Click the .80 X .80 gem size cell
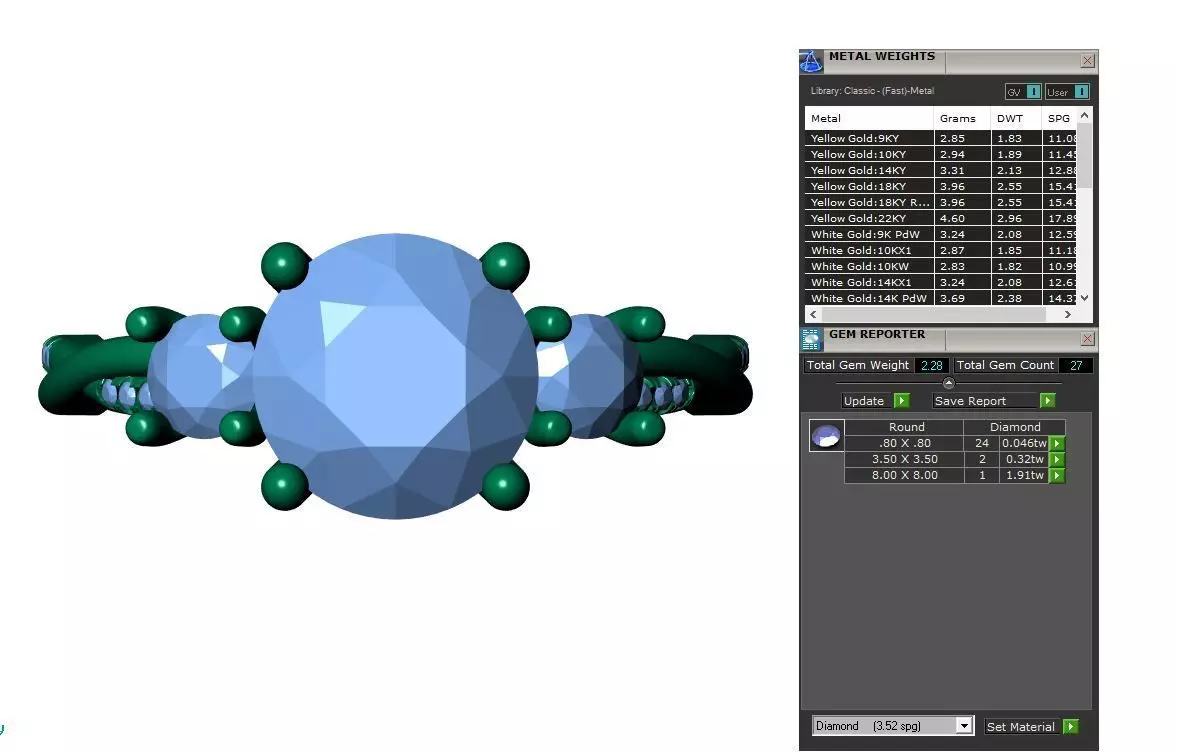This screenshot has height=754, width=1177. click(x=905, y=443)
